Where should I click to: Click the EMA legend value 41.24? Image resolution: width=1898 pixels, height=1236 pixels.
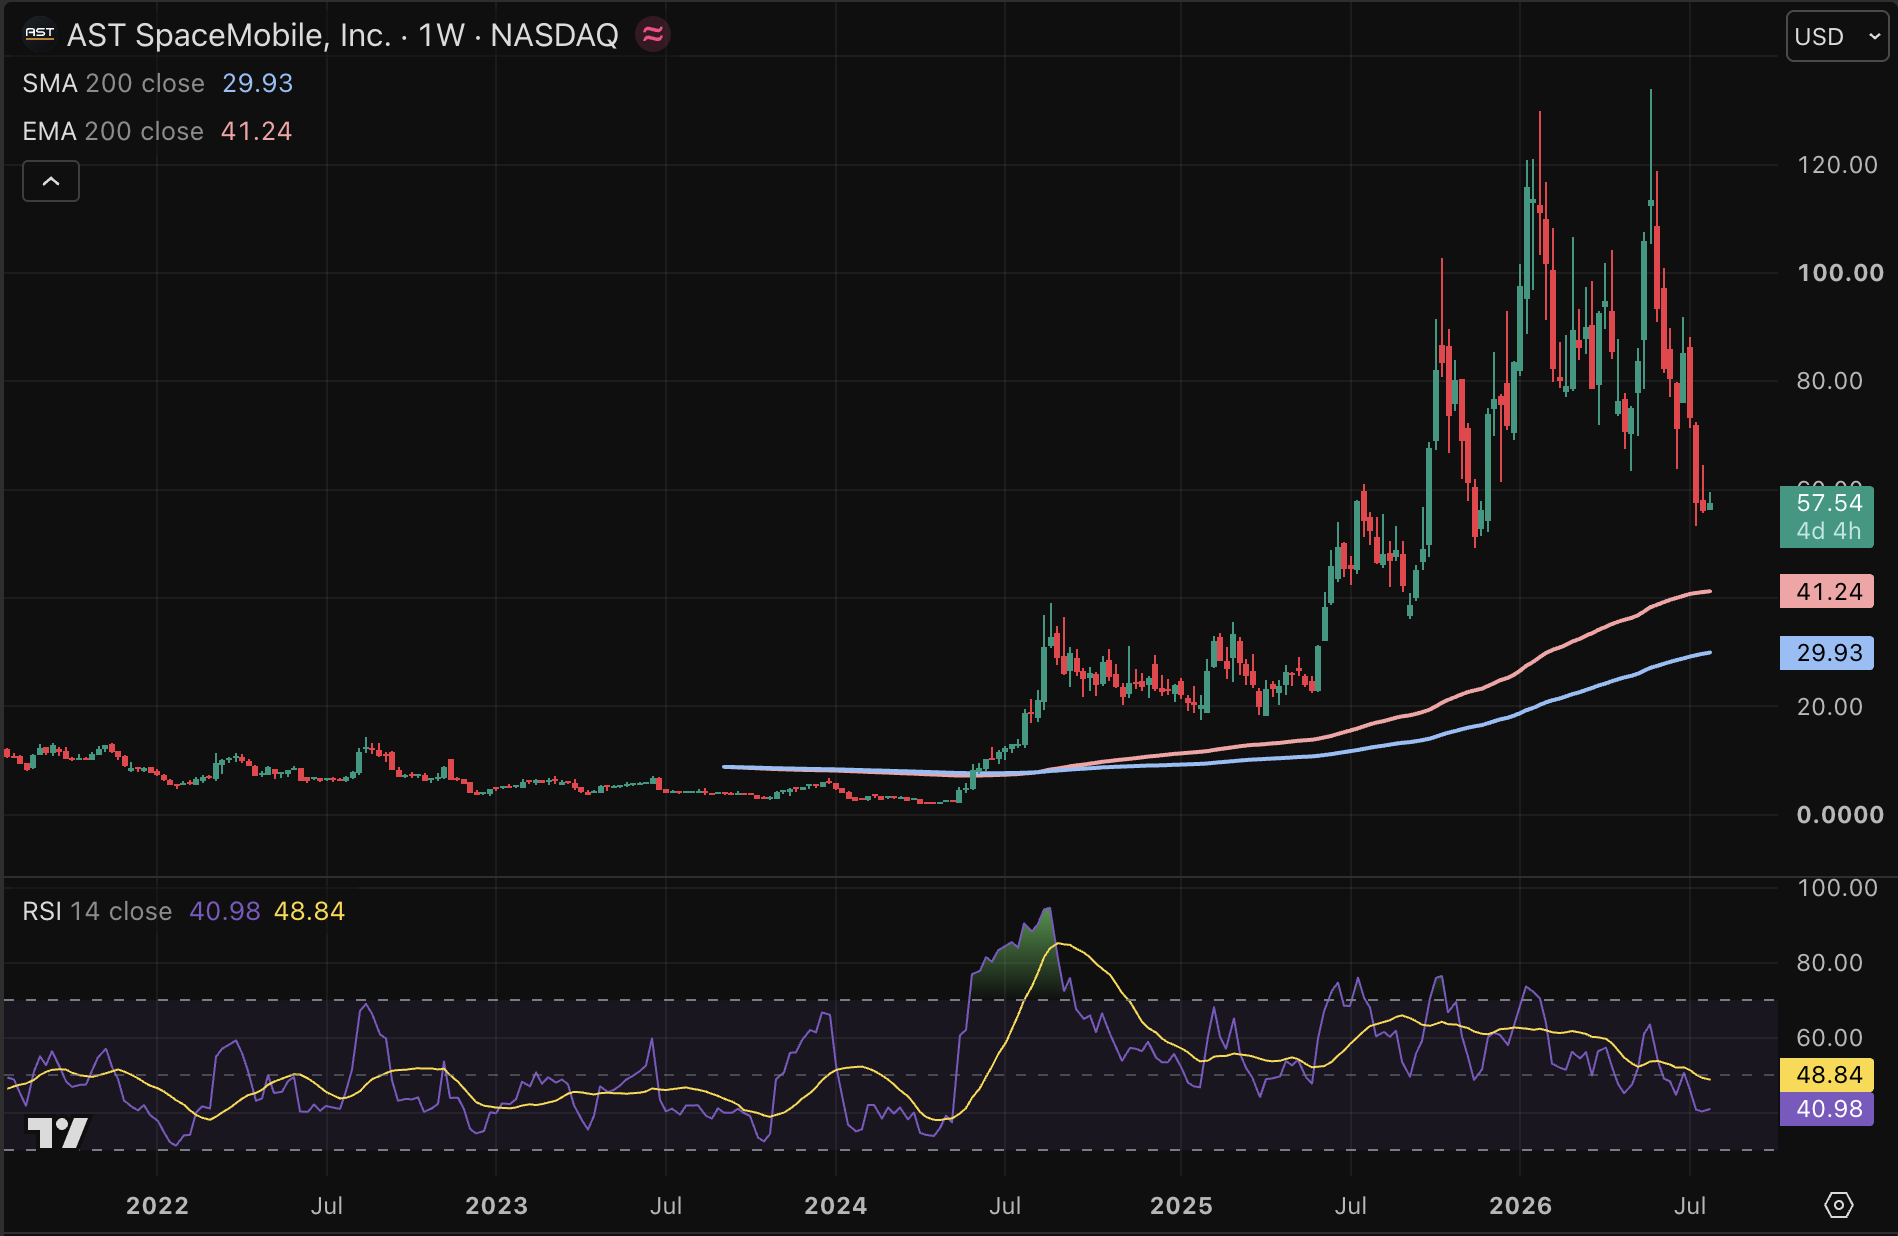[x=257, y=131]
